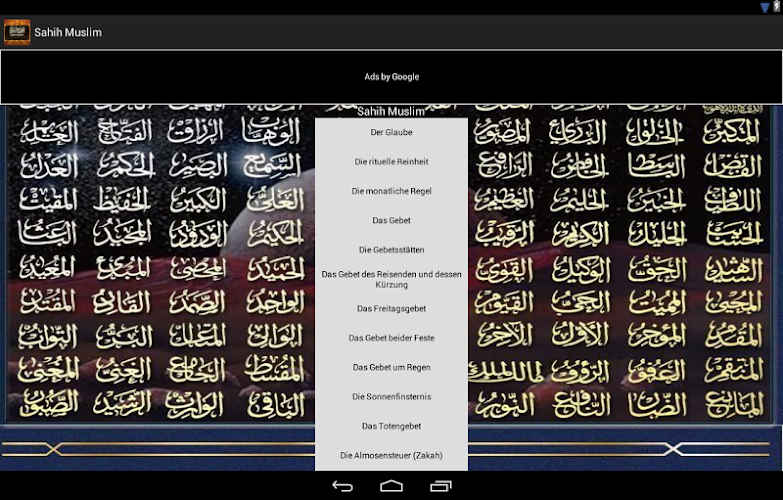Open 'Die Gebetsstätten' chapter
The image size is (783, 500).
click(x=392, y=250)
